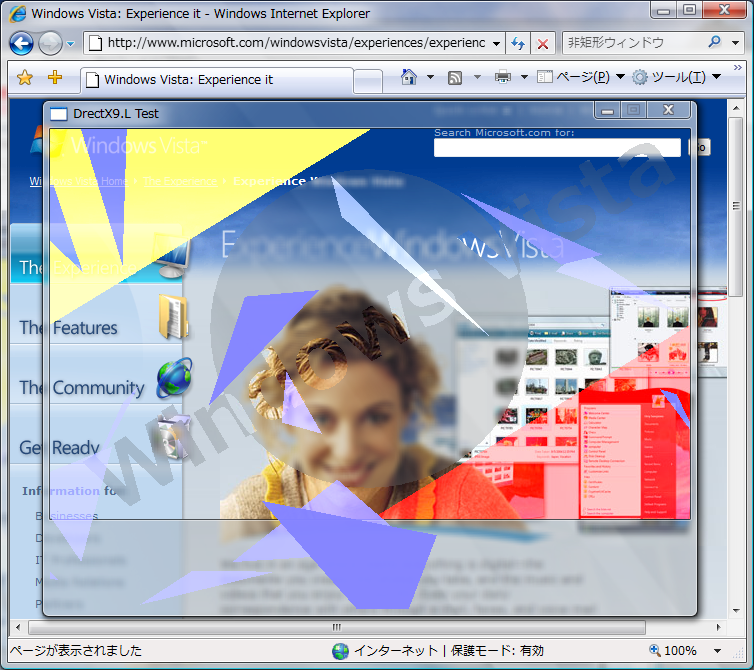Click the RSS feeds toolbar icon
This screenshot has height=670, width=754.
[x=455, y=78]
